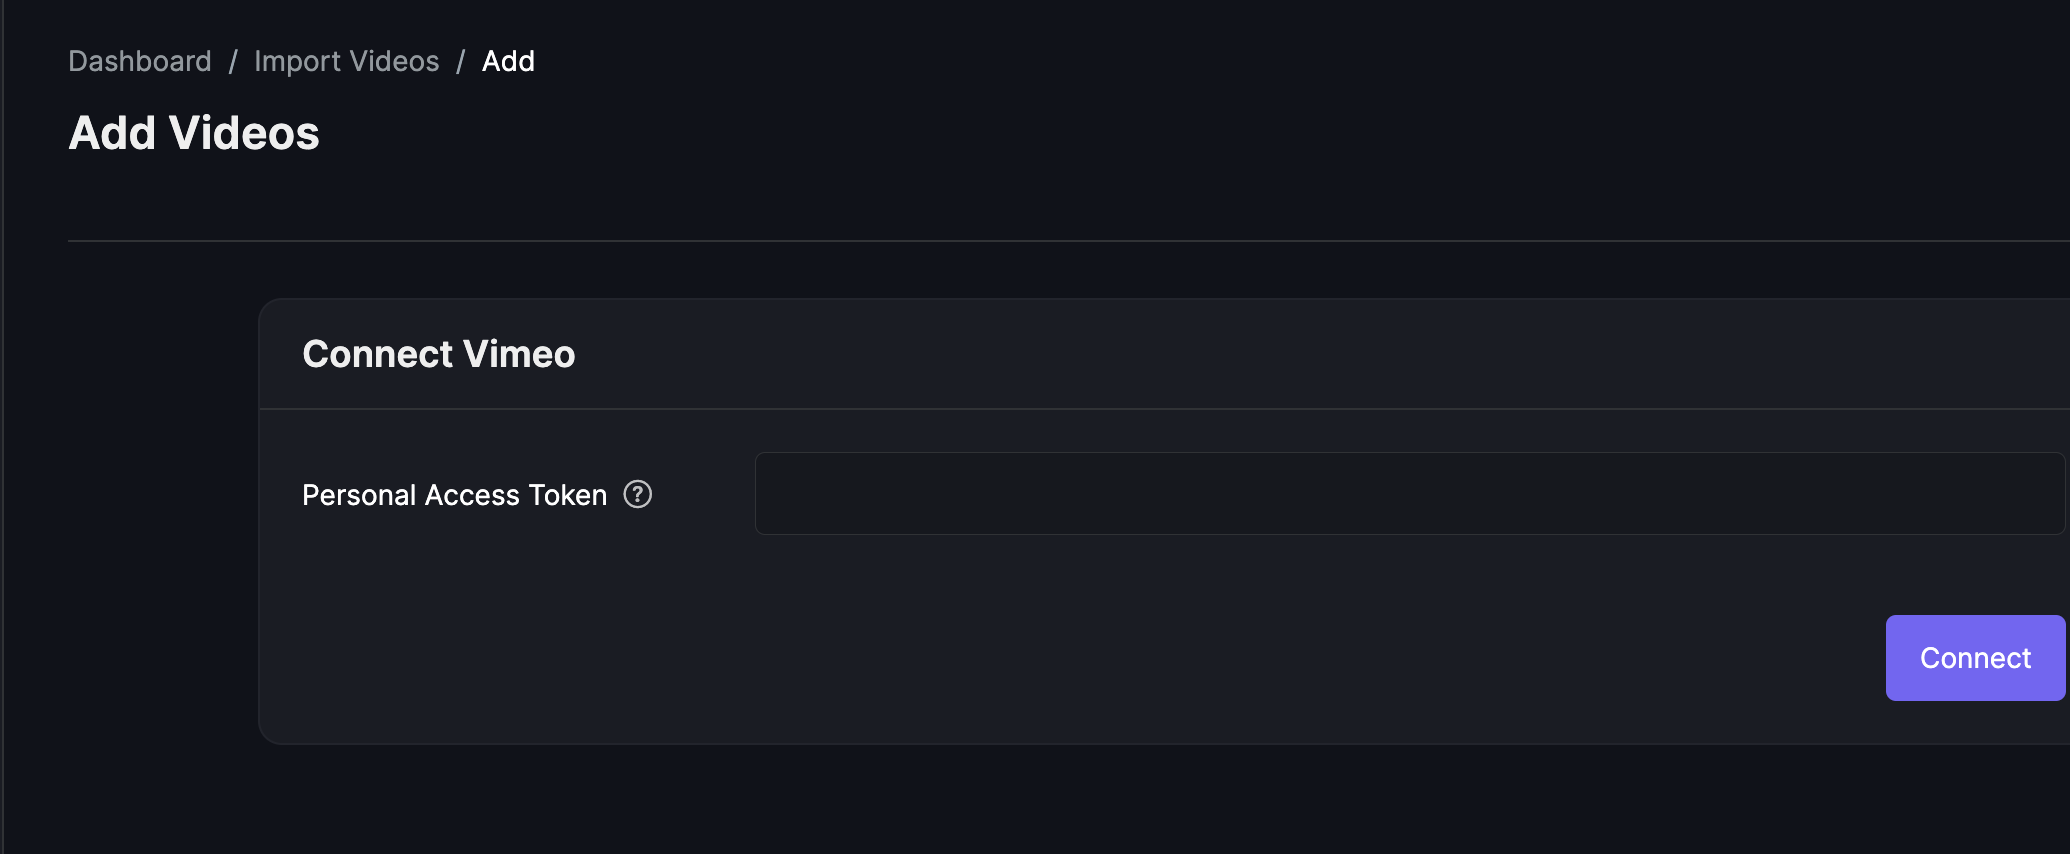Image resolution: width=2070 pixels, height=854 pixels.
Task: Click the Connect button
Action: 1975,658
